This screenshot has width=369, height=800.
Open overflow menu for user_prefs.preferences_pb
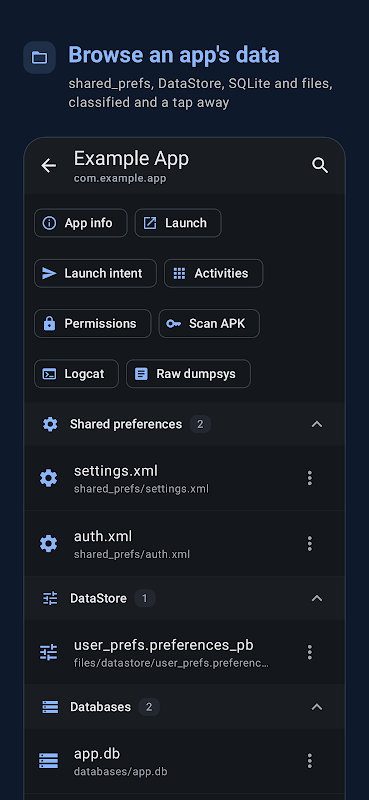309,652
